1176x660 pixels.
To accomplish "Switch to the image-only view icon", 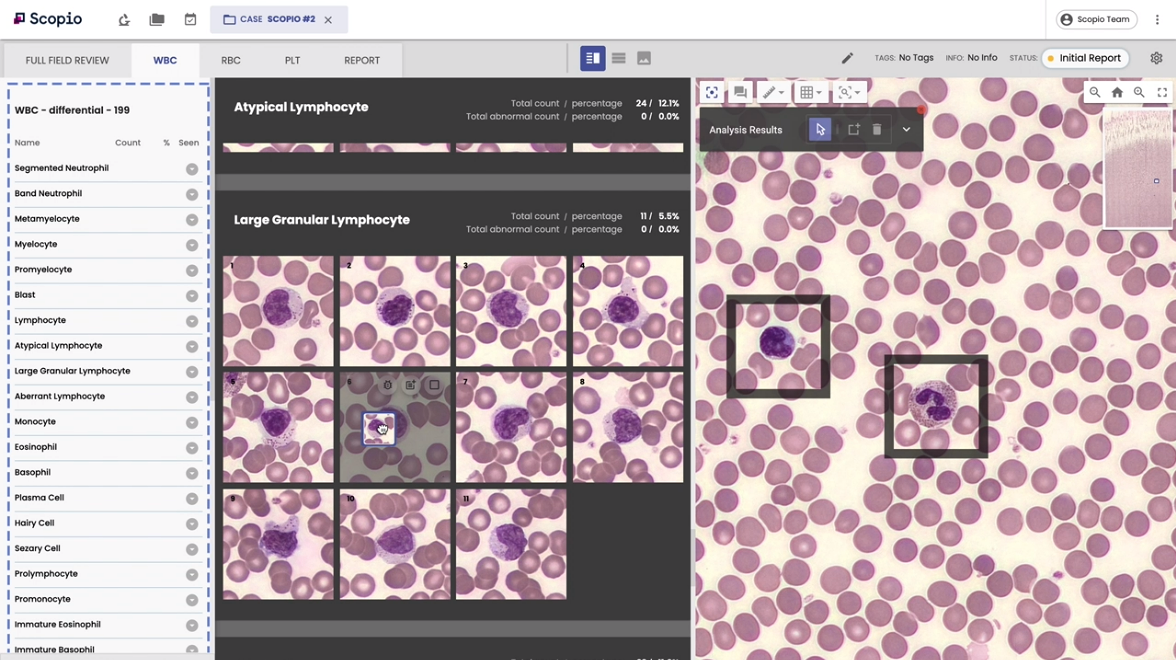I will pos(644,58).
